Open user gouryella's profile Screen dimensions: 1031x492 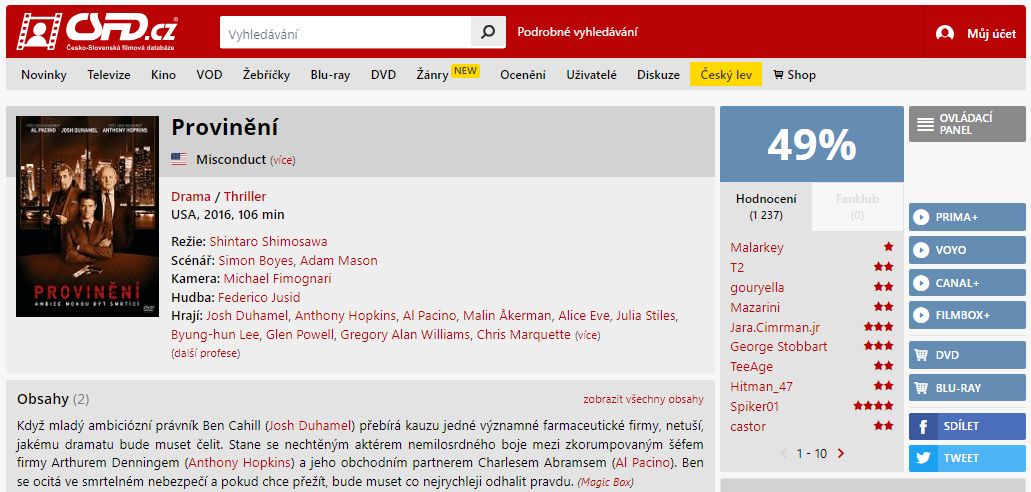tap(757, 287)
